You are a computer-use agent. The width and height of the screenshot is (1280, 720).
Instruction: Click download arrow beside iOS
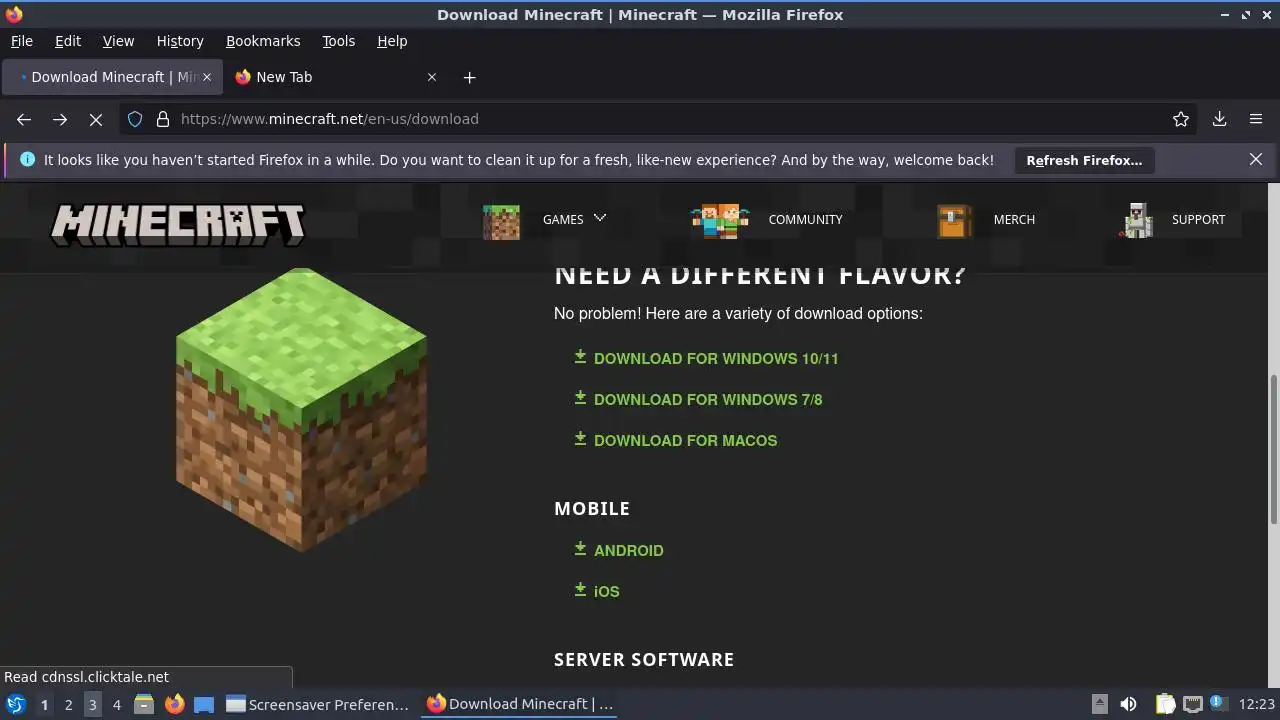580,590
